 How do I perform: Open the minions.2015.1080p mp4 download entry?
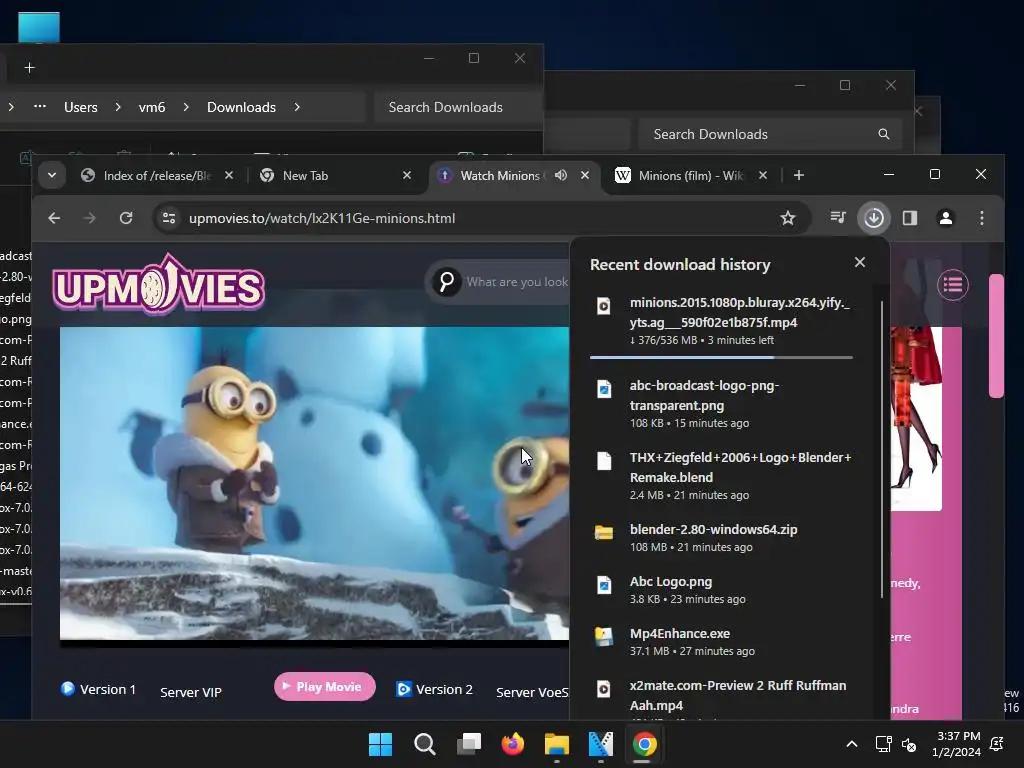pyautogui.click(x=721, y=321)
